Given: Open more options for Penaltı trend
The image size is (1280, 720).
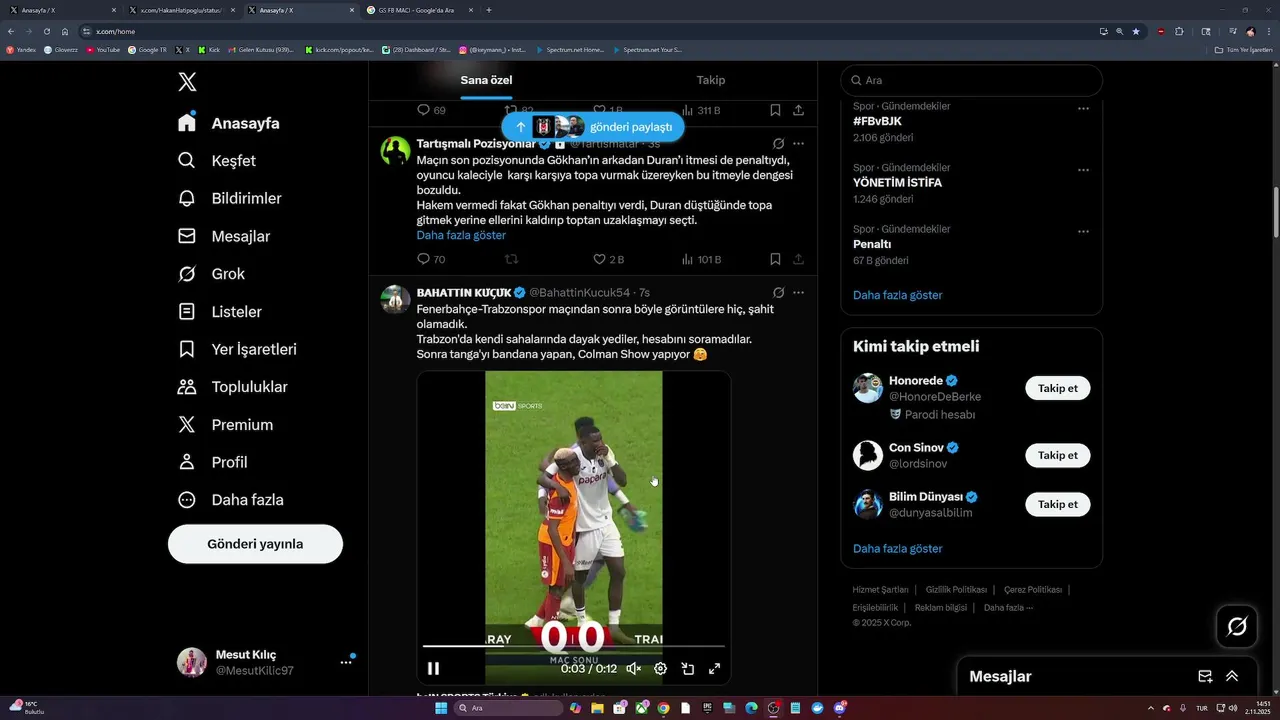Looking at the screenshot, I should click(1083, 231).
